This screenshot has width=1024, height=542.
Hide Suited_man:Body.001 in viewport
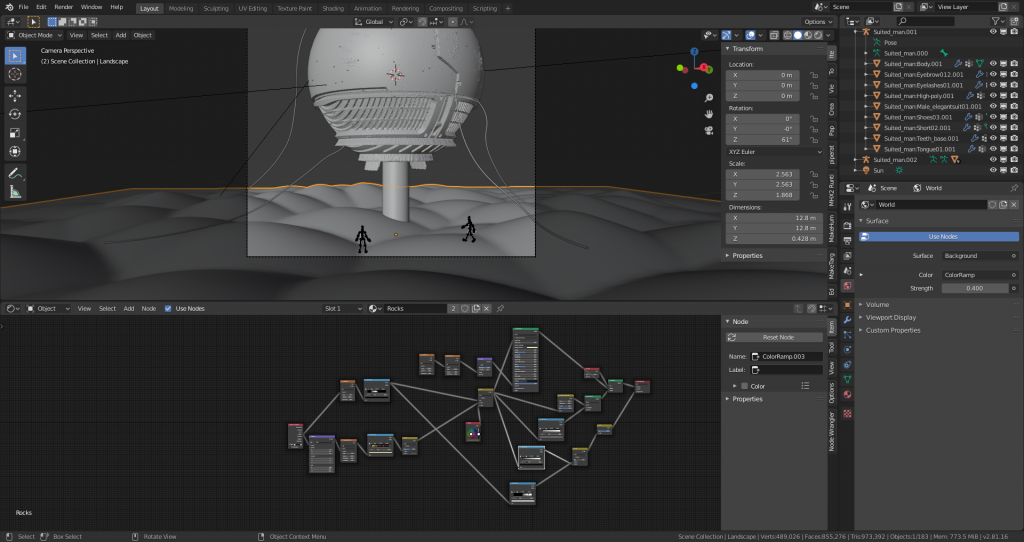pyautogui.click(x=993, y=63)
